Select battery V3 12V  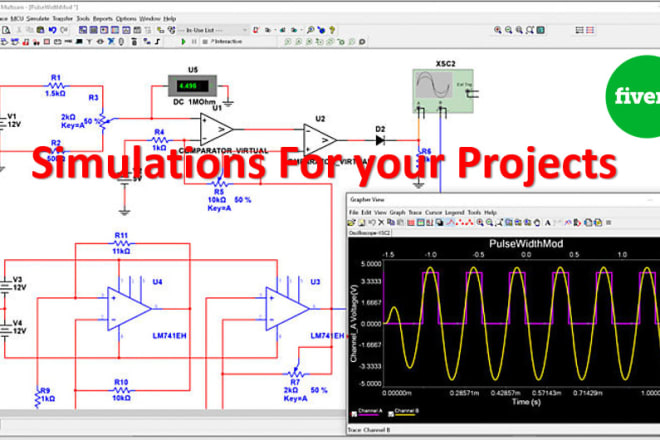(6, 286)
